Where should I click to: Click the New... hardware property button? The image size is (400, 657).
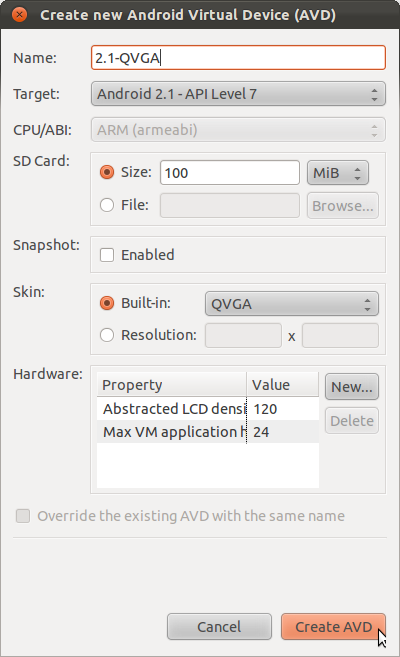pos(352,387)
